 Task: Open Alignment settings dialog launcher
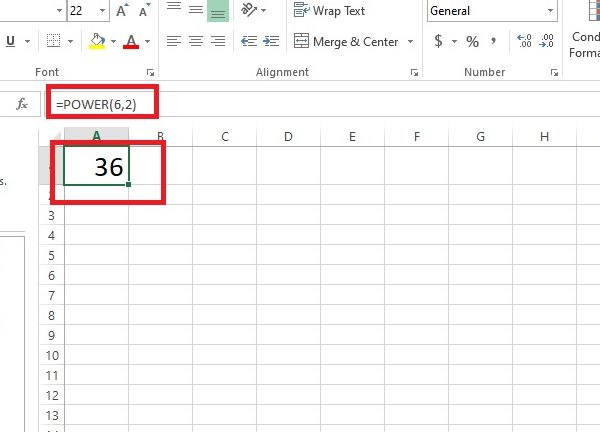tap(414, 72)
